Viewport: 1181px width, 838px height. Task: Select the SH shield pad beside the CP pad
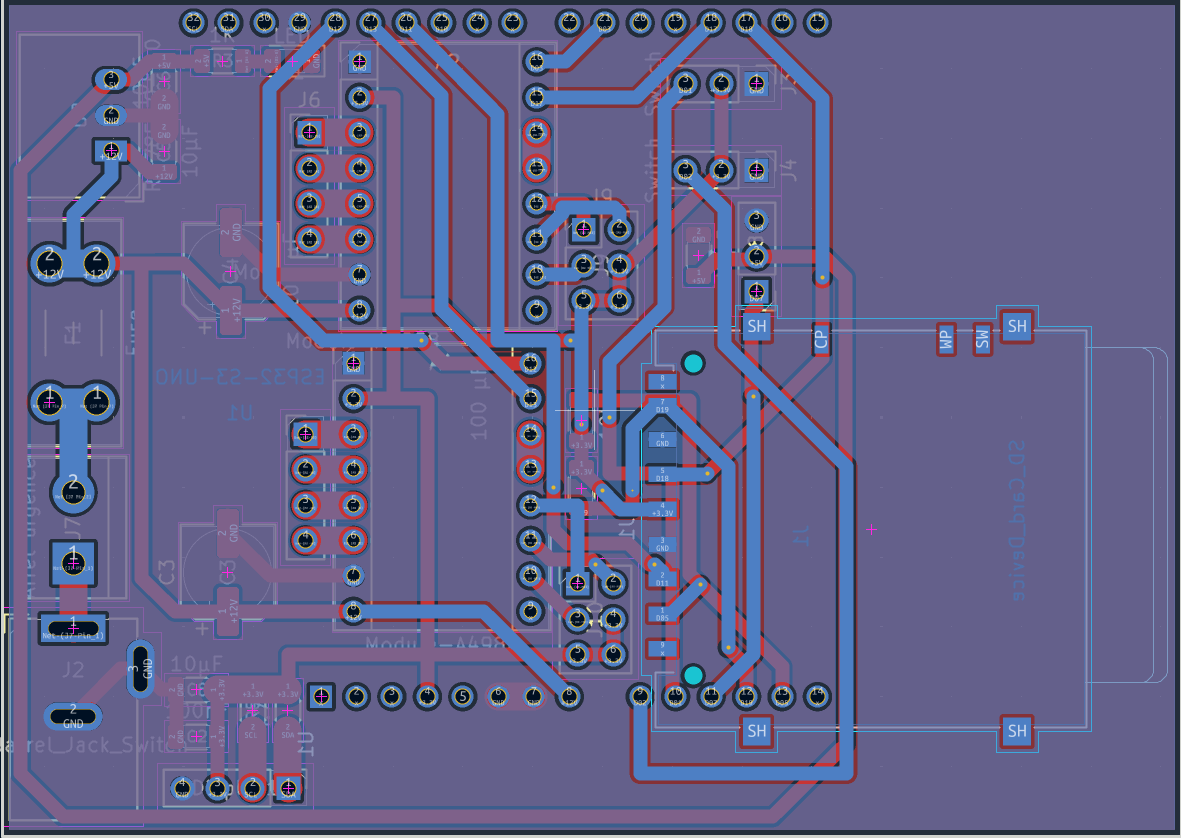click(756, 325)
